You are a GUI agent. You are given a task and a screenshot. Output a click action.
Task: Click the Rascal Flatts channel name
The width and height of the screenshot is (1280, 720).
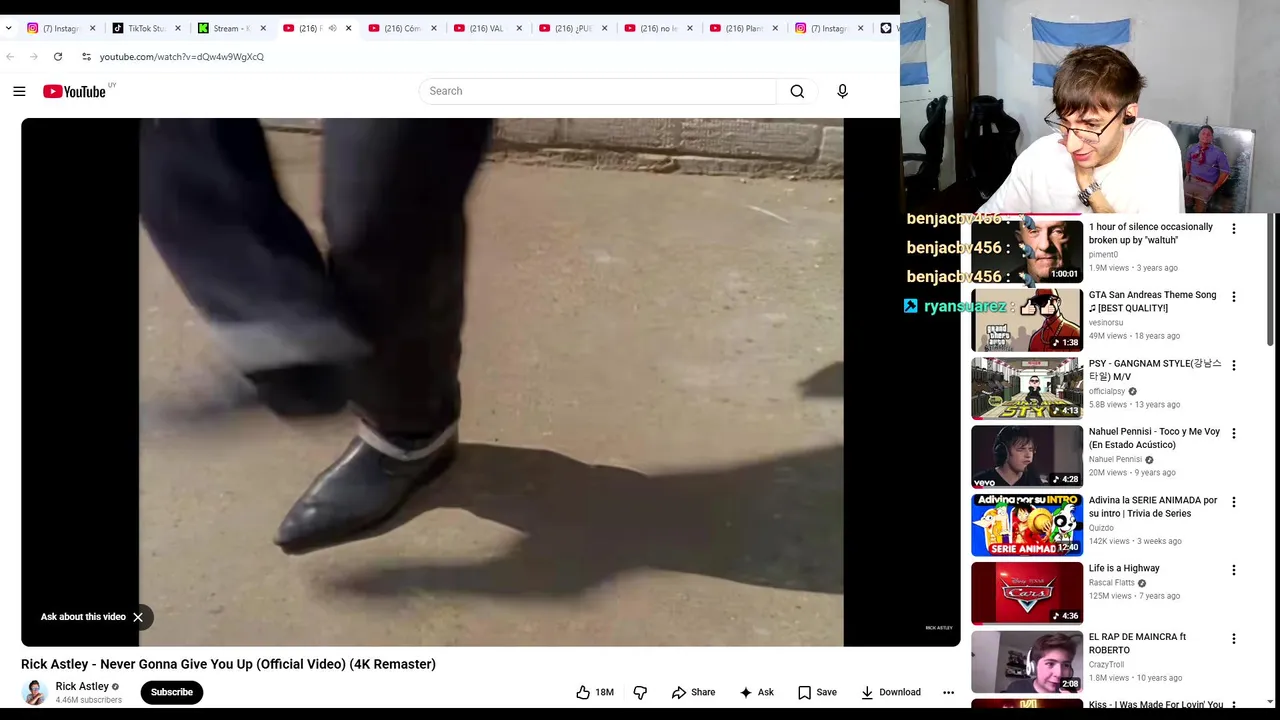[x=1112, y=583]
